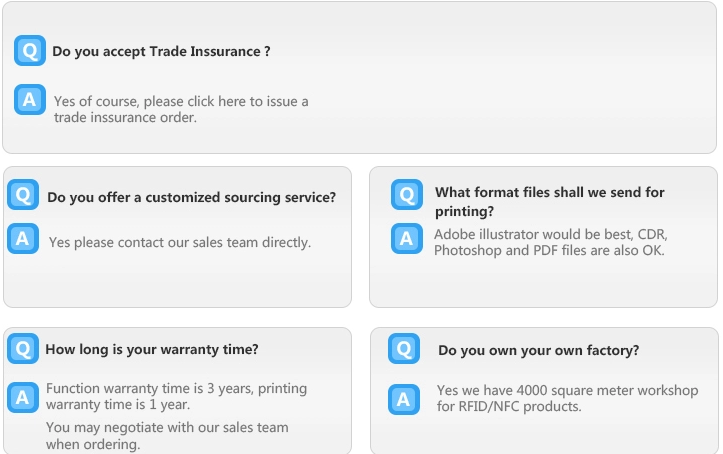Image resolution: width=723 pixels, height=454 pixels.
Task: Click Q icon for printing file format question
Action: [x=406, y=194]
